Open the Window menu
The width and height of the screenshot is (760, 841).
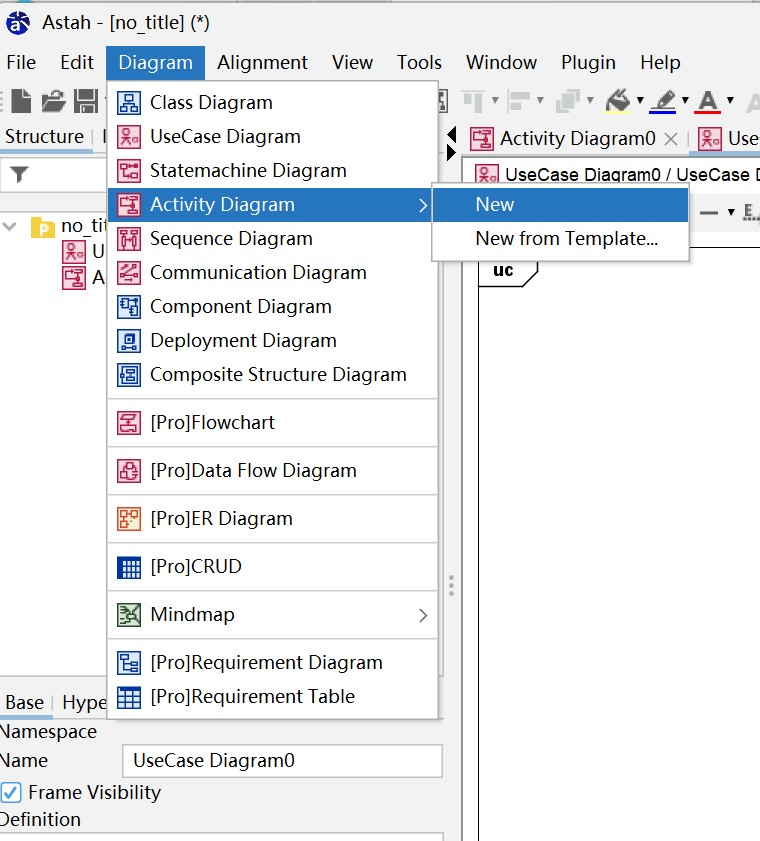point(501,63)
